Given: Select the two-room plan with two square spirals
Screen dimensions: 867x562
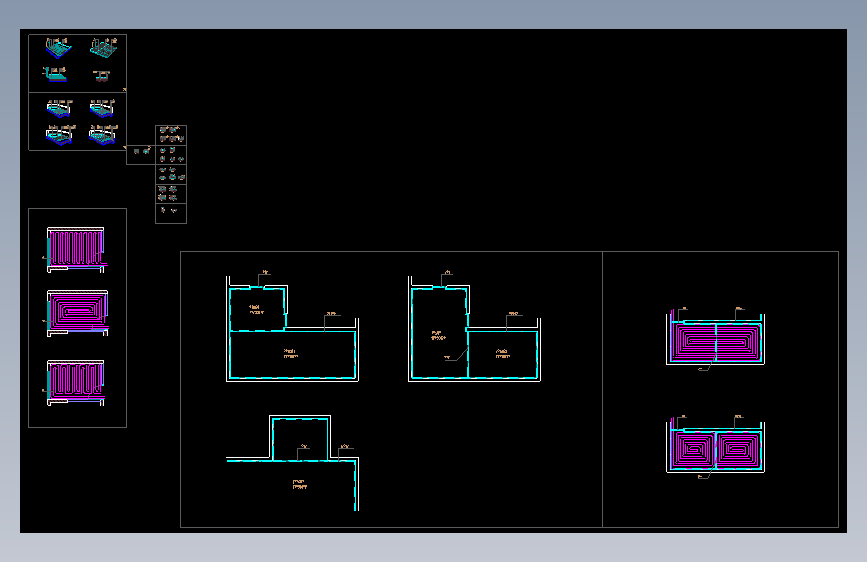Looking at the screenshot, I should tap(715, 447).
